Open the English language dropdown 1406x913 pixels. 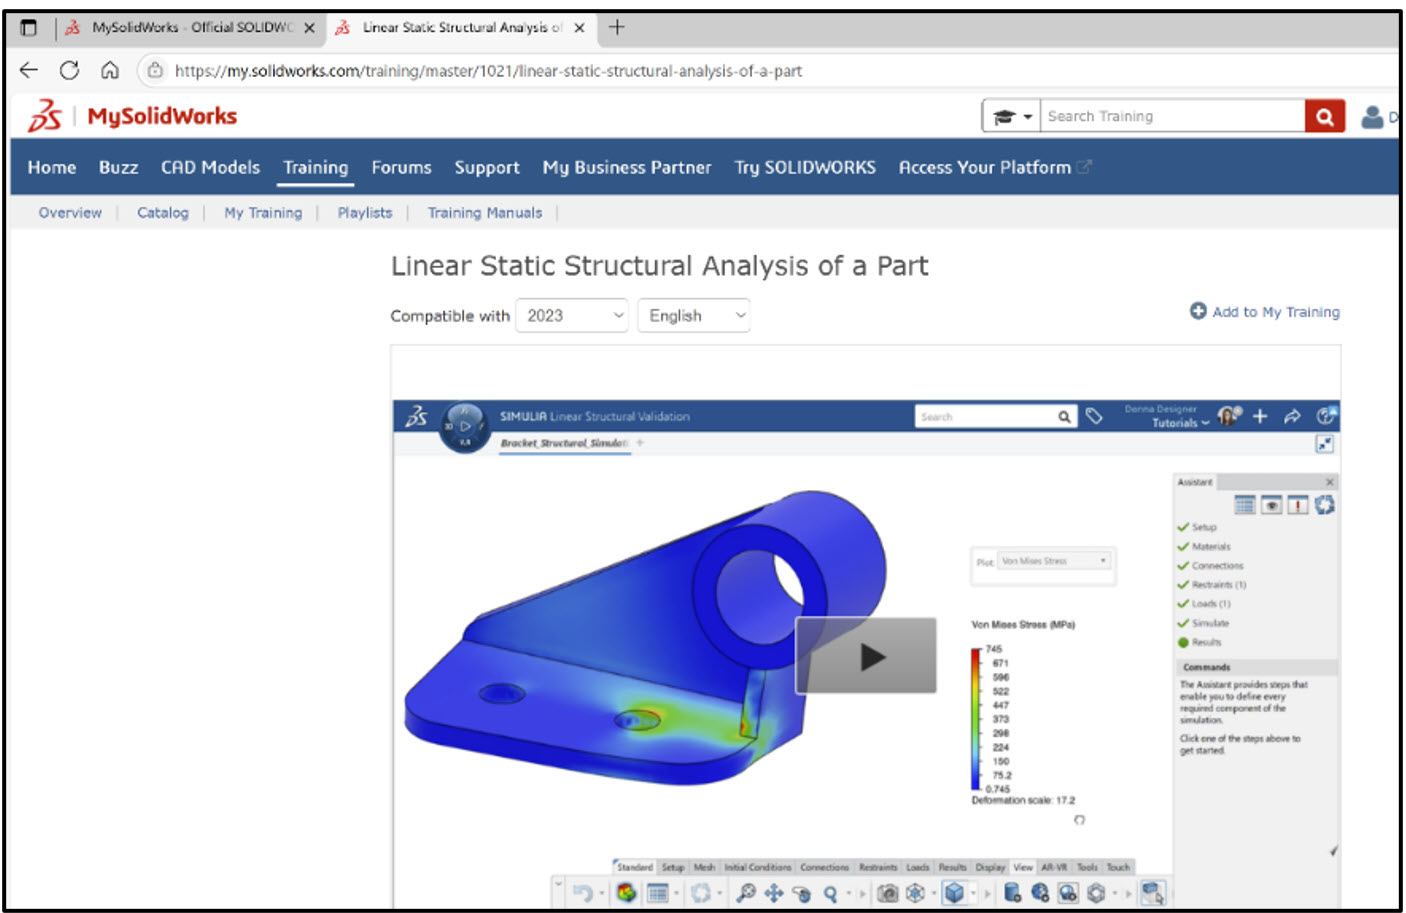click(693, 315)
